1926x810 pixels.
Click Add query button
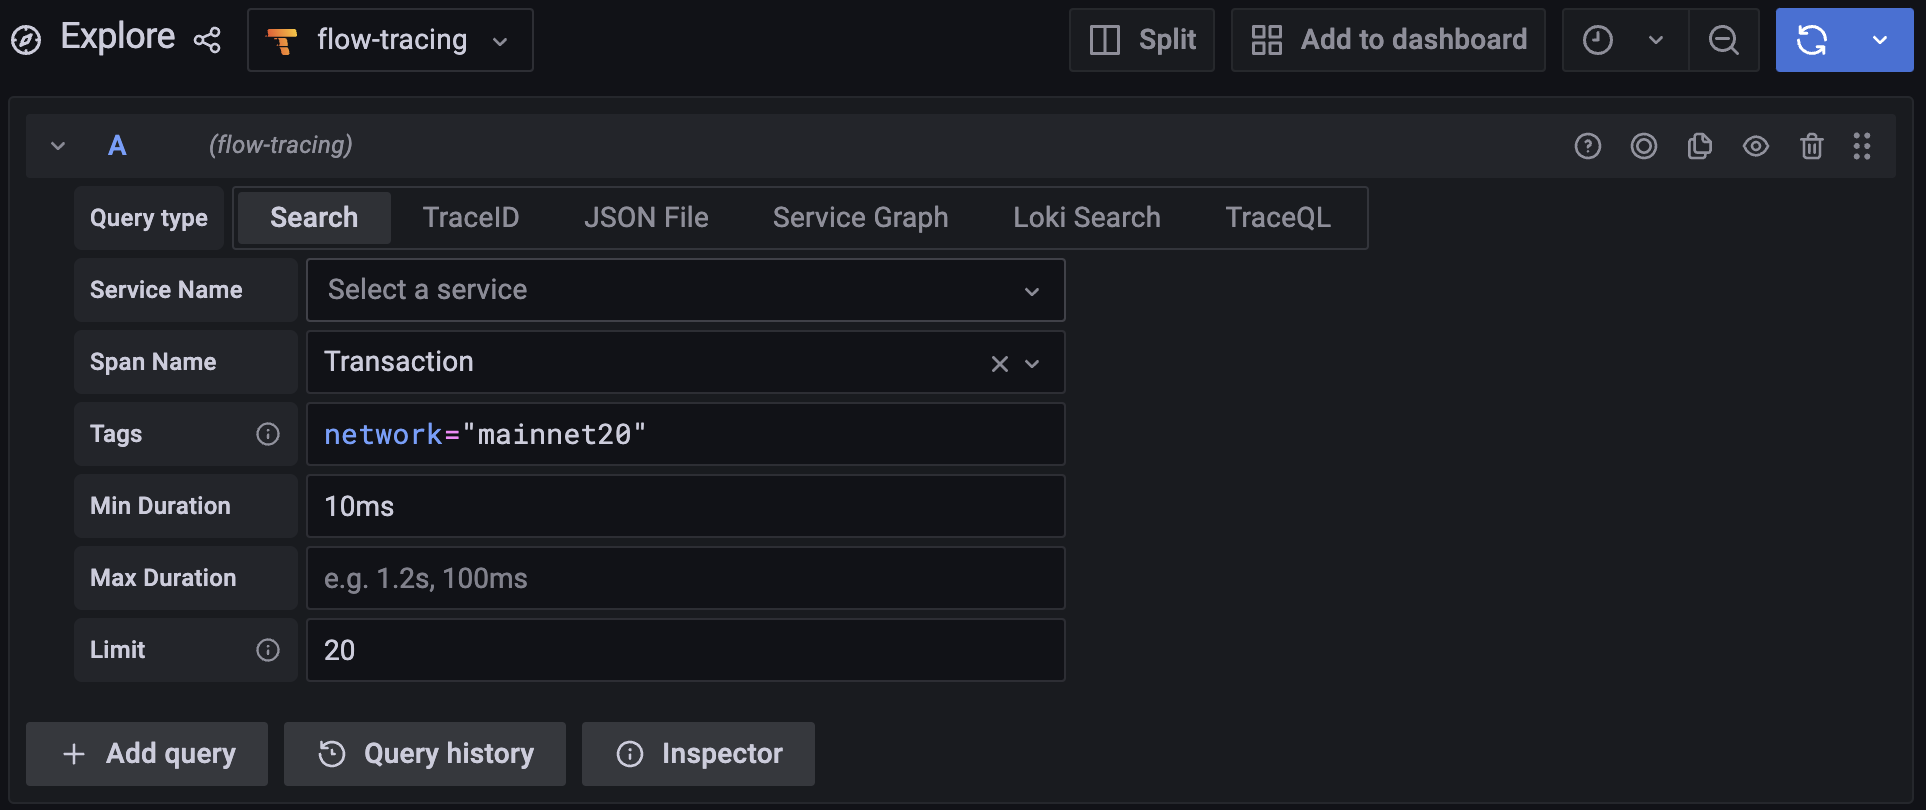(x=147, y=754)
